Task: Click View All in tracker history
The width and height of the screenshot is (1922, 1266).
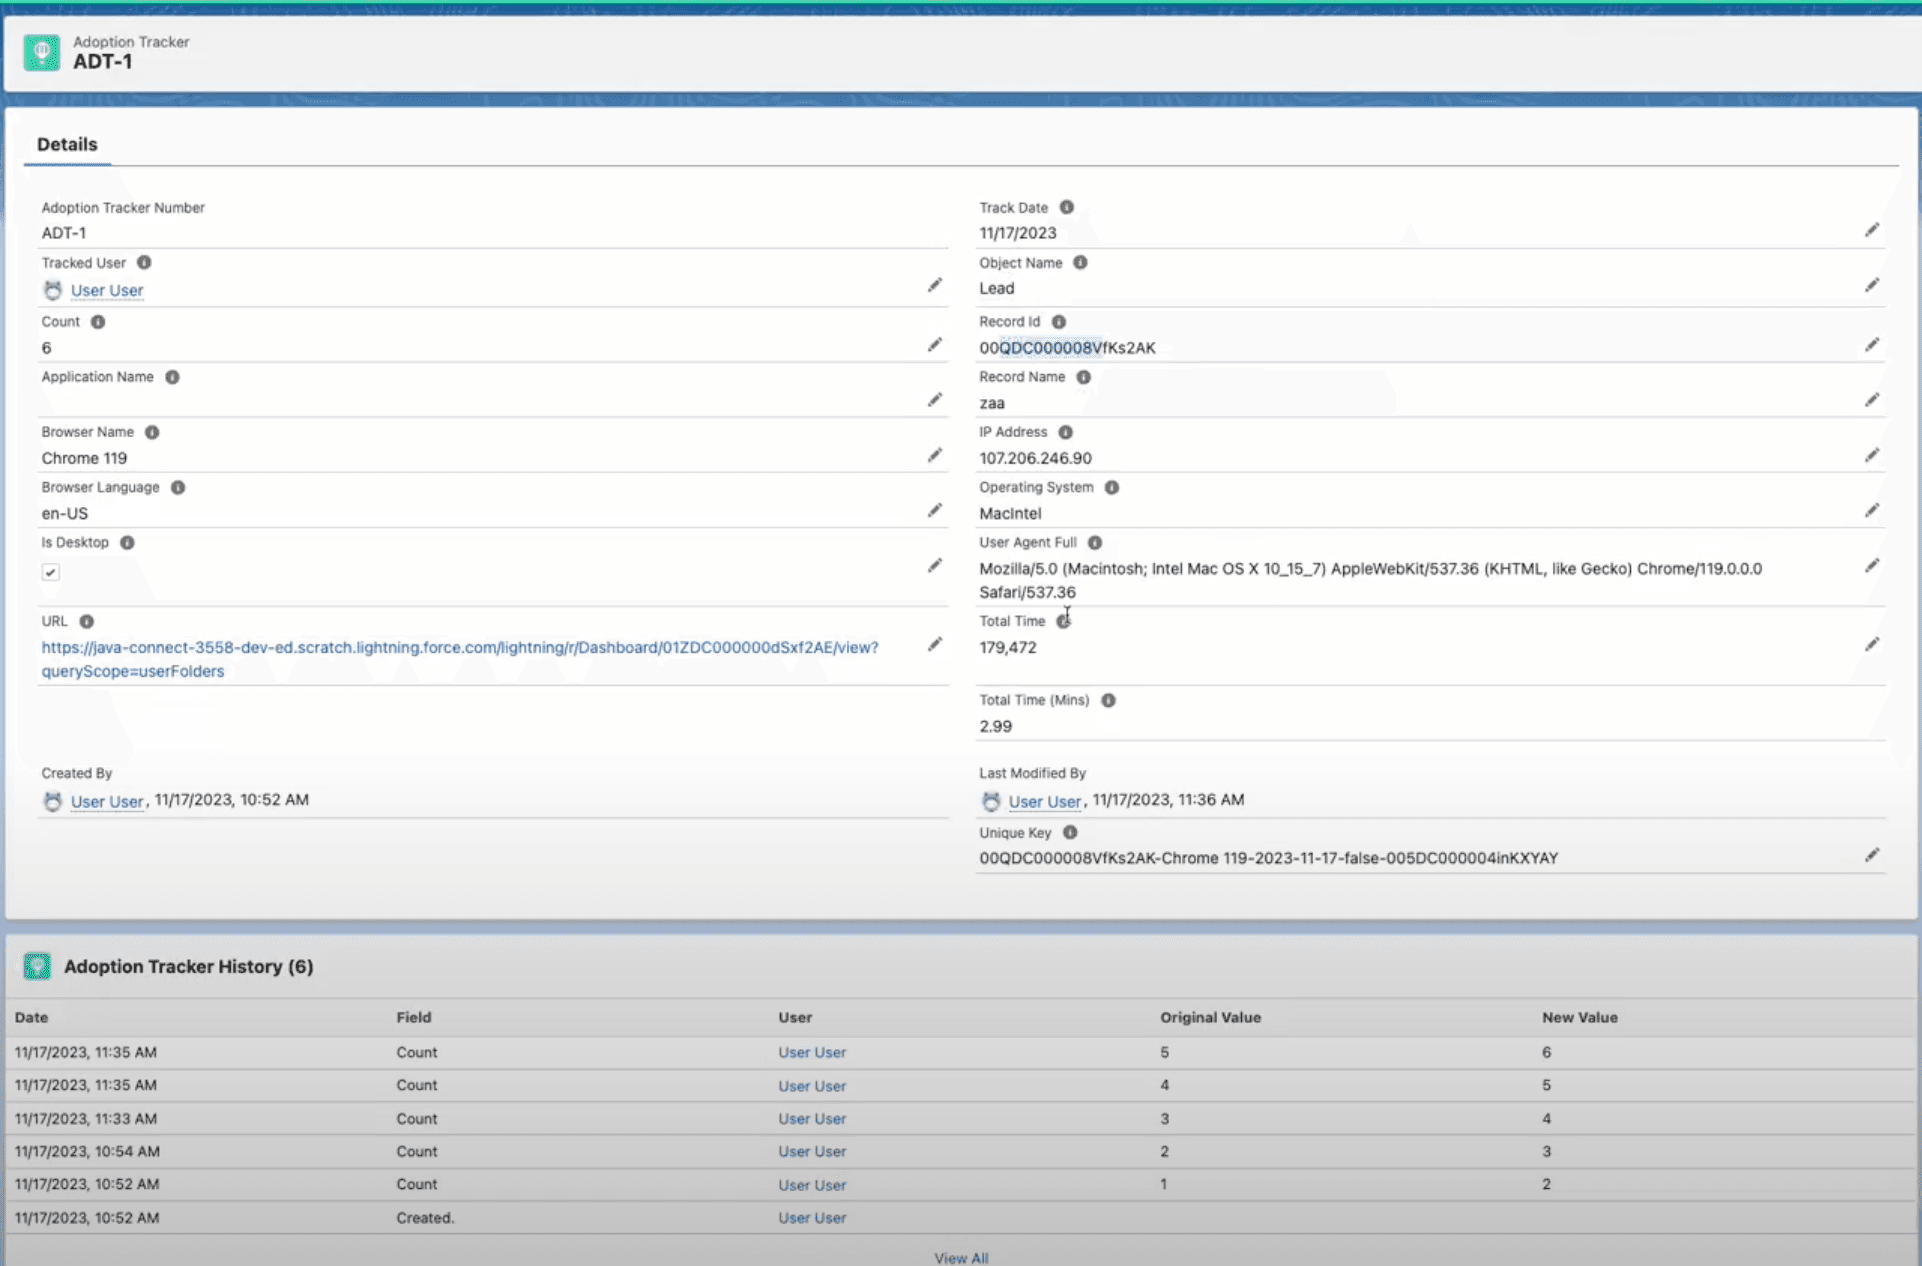Action: [961, 1257]
